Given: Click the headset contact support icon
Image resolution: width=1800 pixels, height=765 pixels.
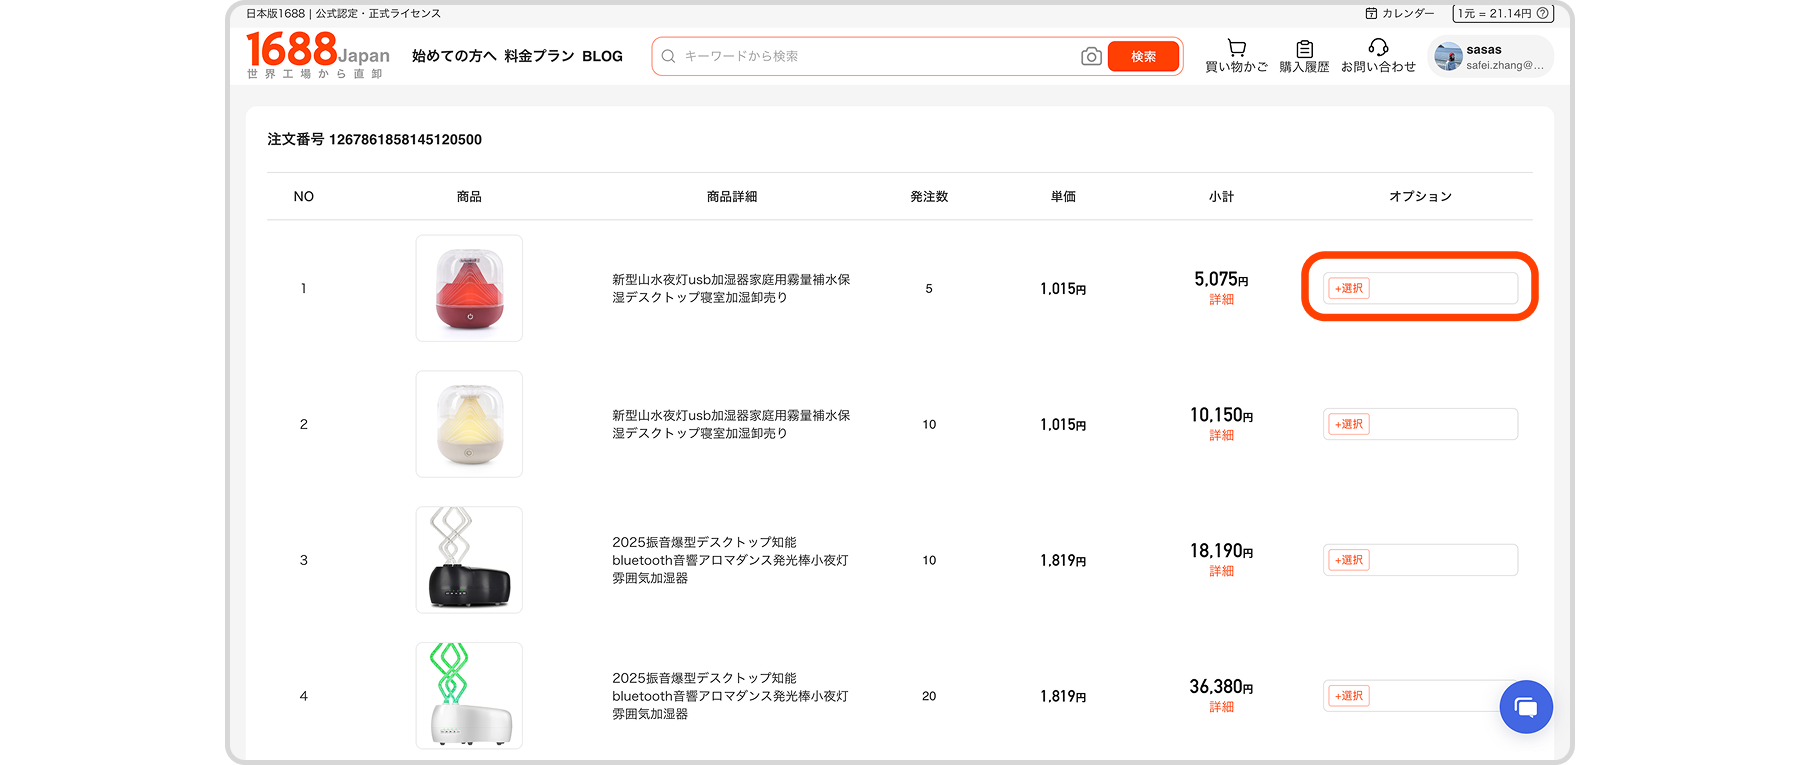Looking at the screenshot, I should click(x=1378, y=48).
